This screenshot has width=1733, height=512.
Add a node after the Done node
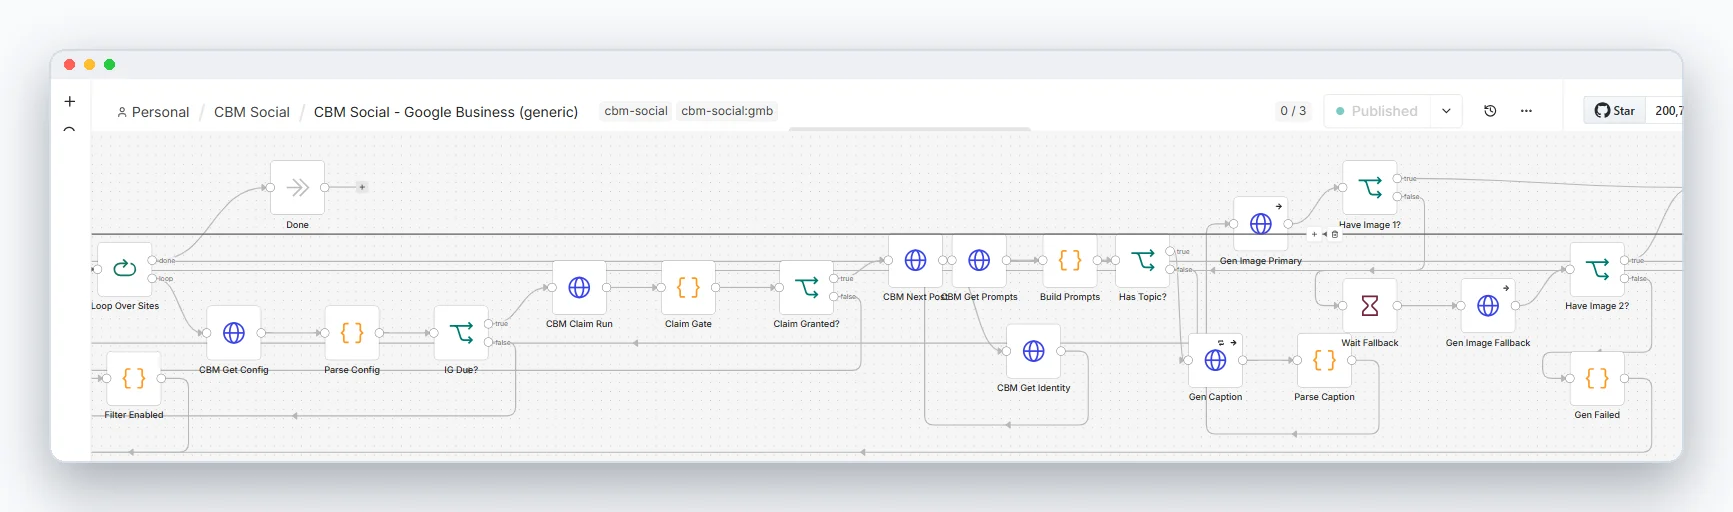point(362,187)
